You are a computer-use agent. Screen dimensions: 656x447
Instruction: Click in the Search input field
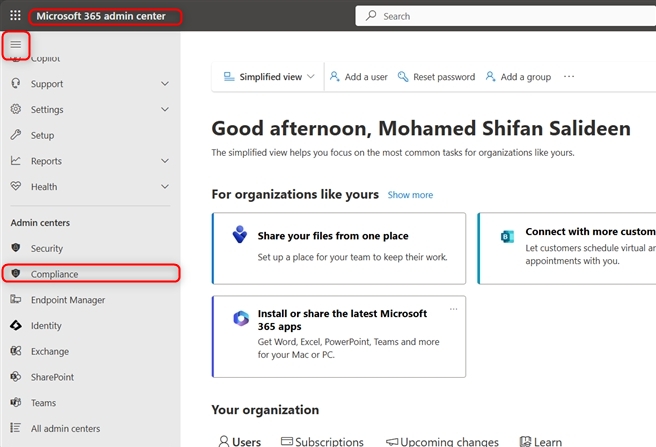(x=505, y=16)
